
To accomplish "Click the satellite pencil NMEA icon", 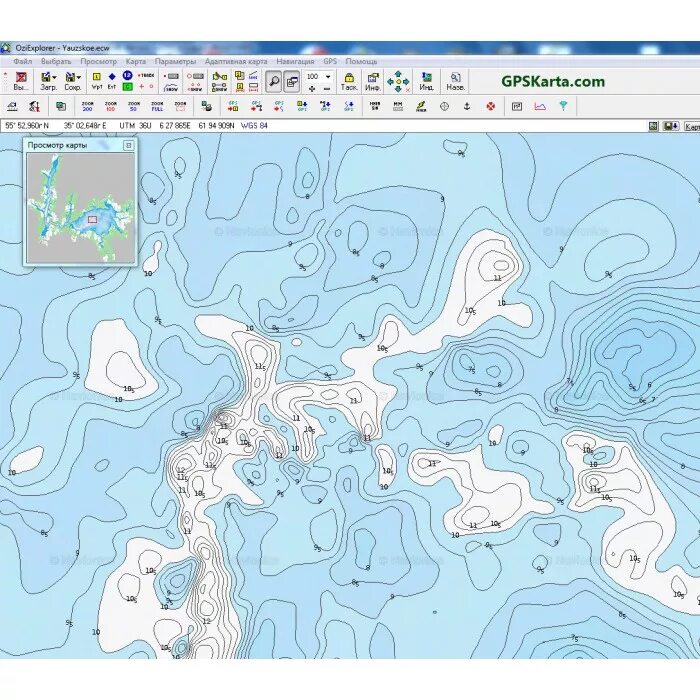I will point(421,106).
